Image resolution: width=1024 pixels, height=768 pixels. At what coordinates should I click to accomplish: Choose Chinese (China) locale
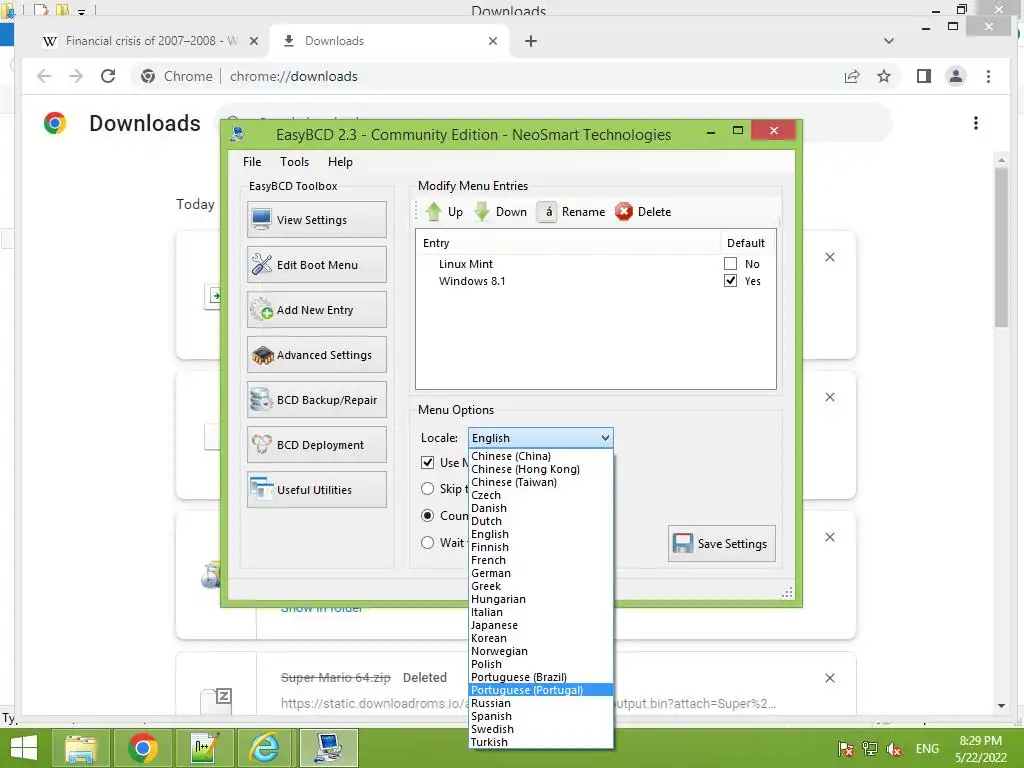tap(541, 456)
